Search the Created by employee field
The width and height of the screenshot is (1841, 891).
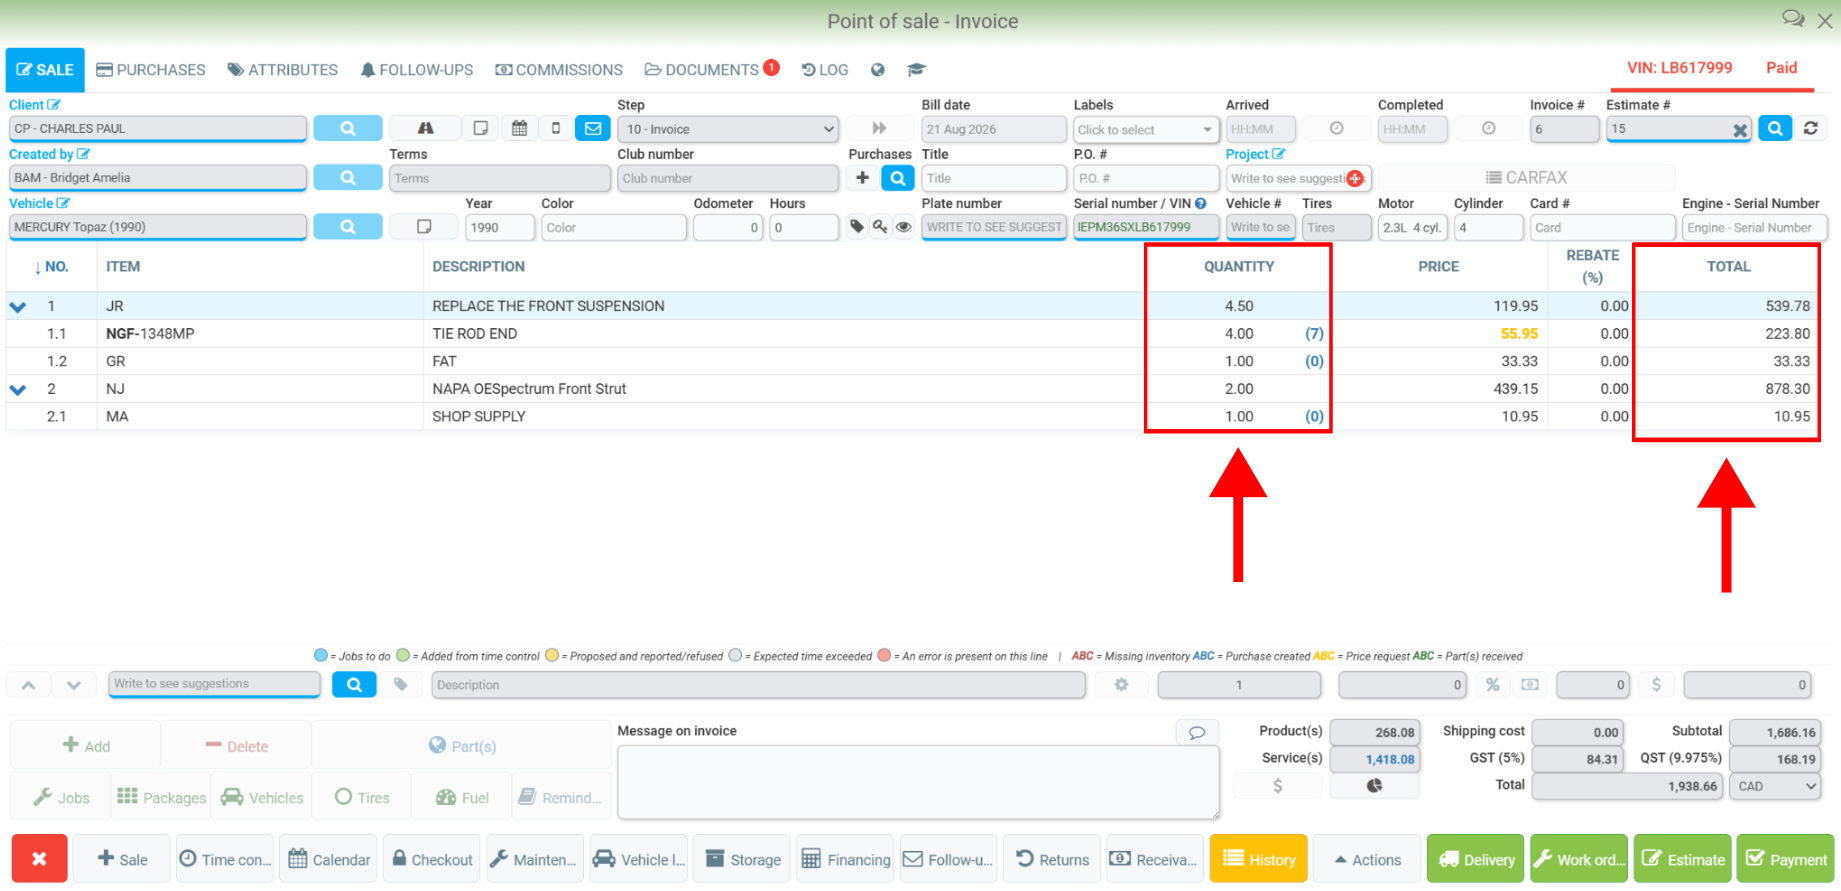347,177
